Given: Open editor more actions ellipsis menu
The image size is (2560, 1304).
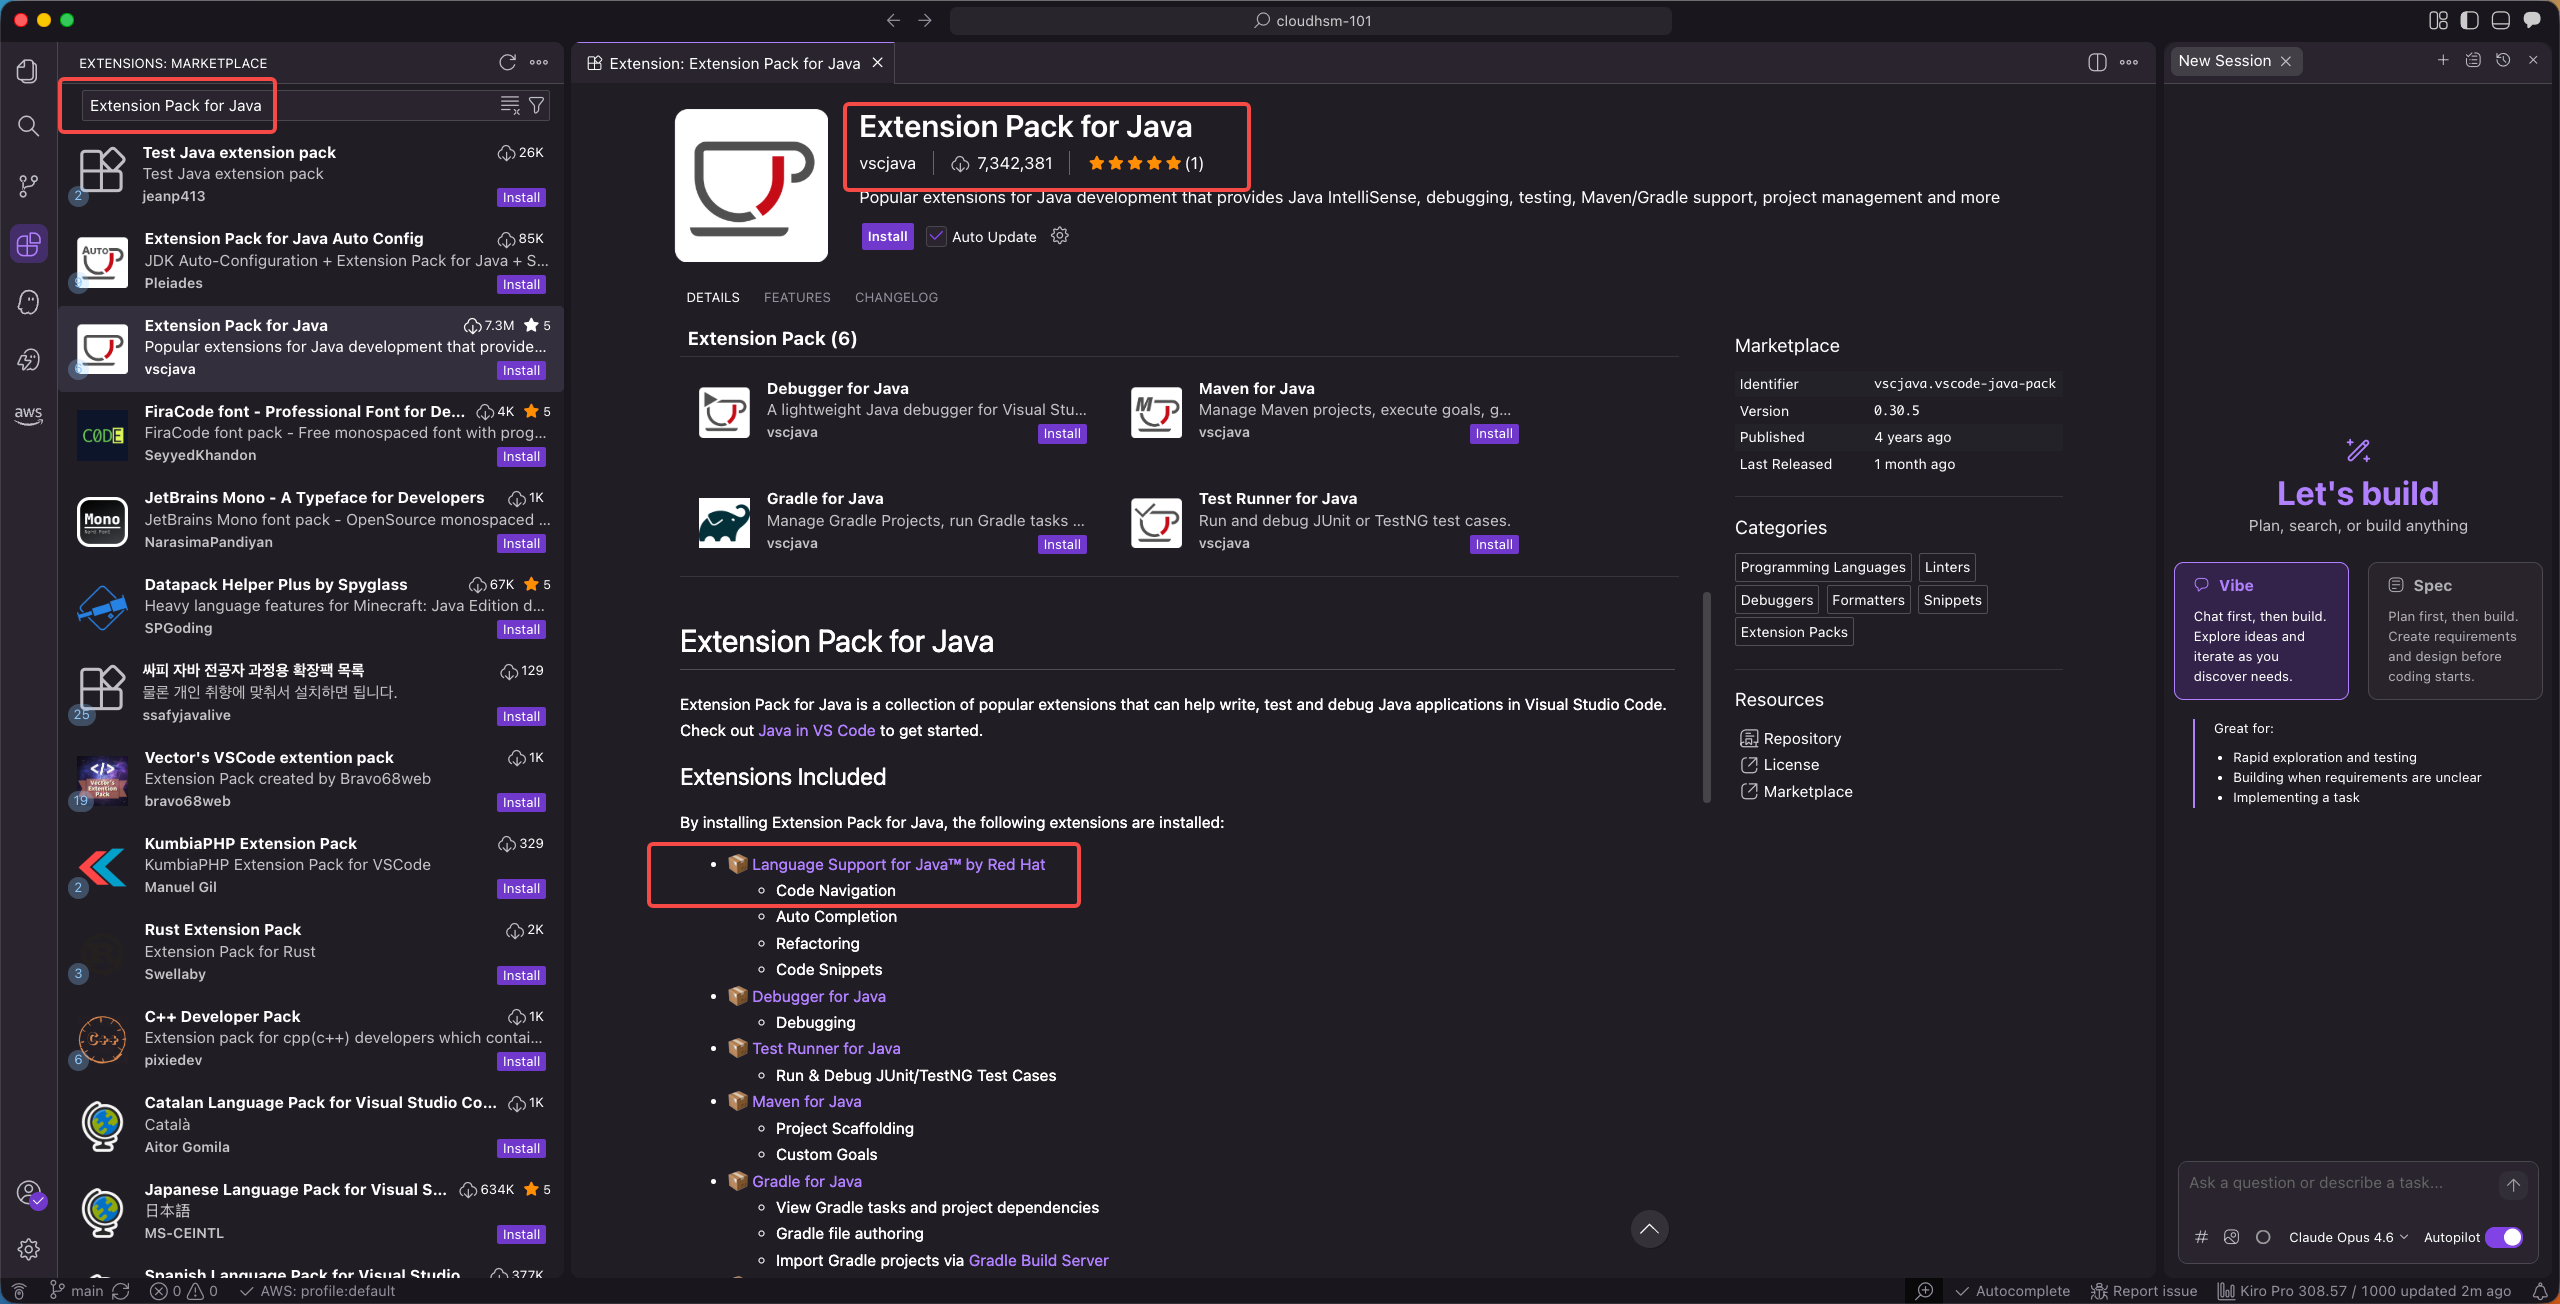Looking at the screenshot, I should 2129,62.
